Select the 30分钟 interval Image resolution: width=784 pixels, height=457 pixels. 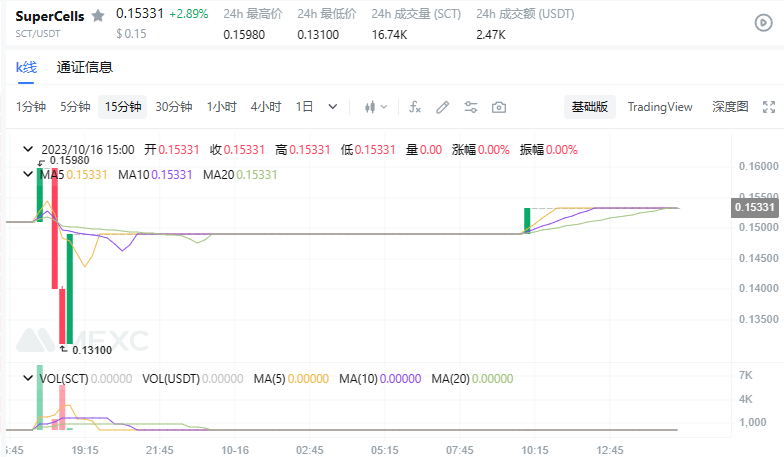[x=174, y=107]
